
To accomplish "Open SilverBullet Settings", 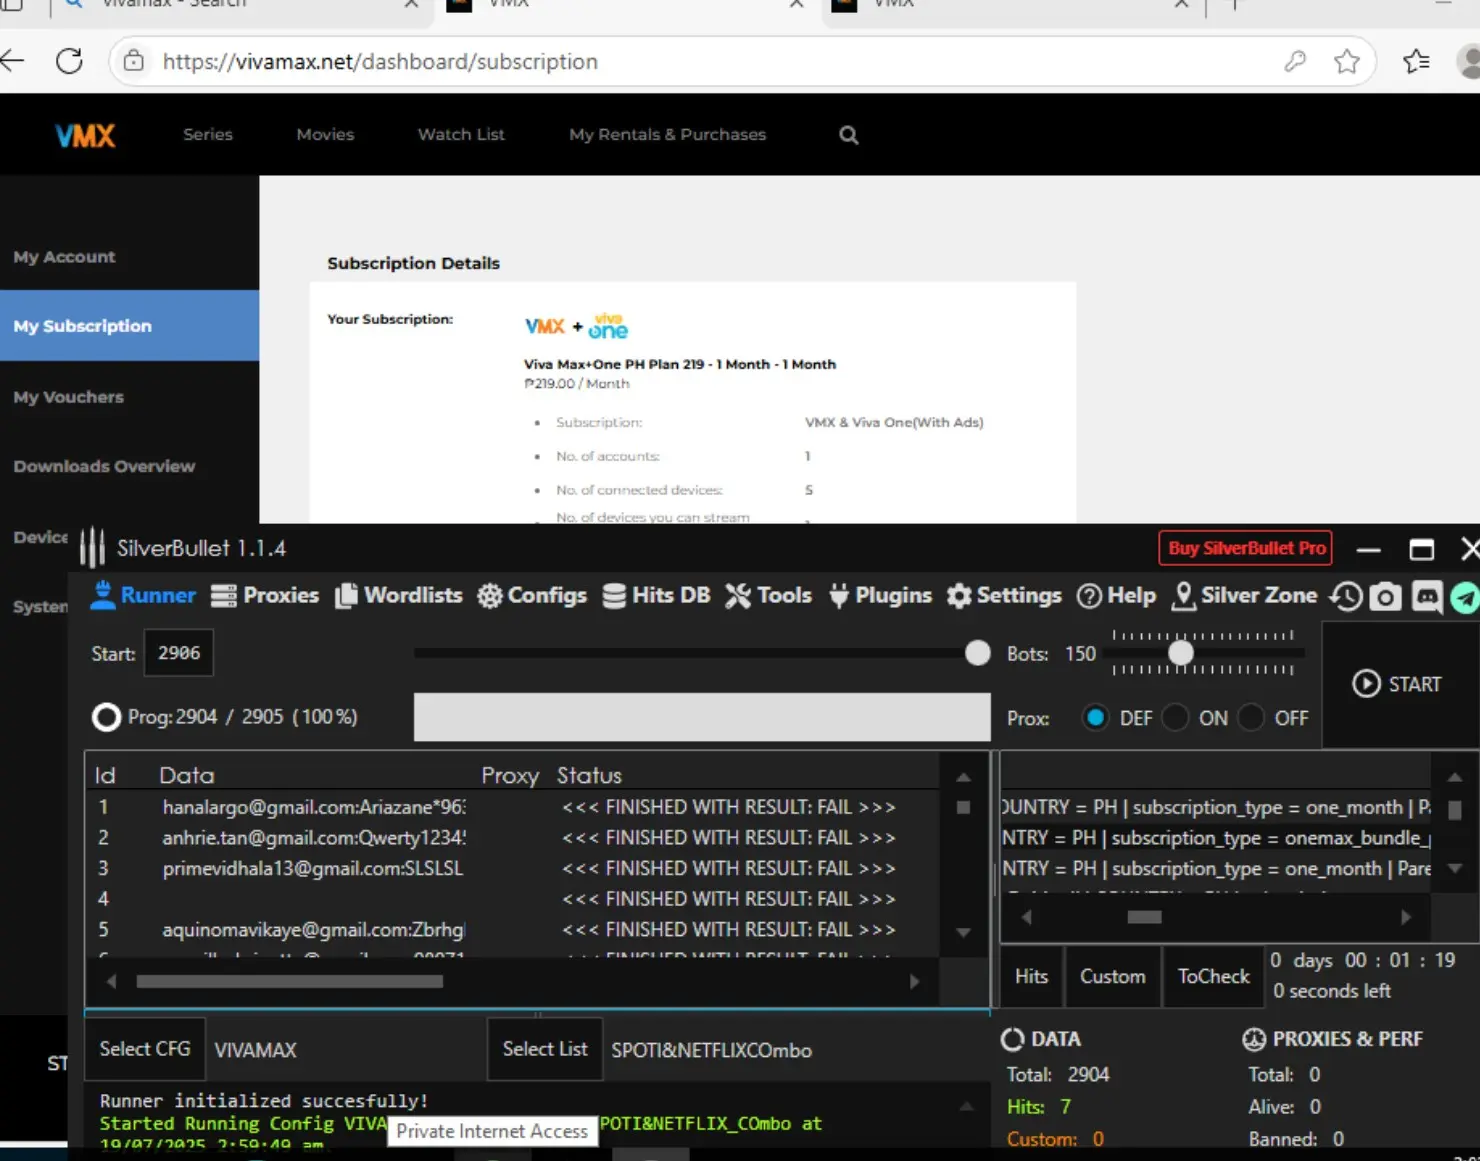I will coord(1004,595).
